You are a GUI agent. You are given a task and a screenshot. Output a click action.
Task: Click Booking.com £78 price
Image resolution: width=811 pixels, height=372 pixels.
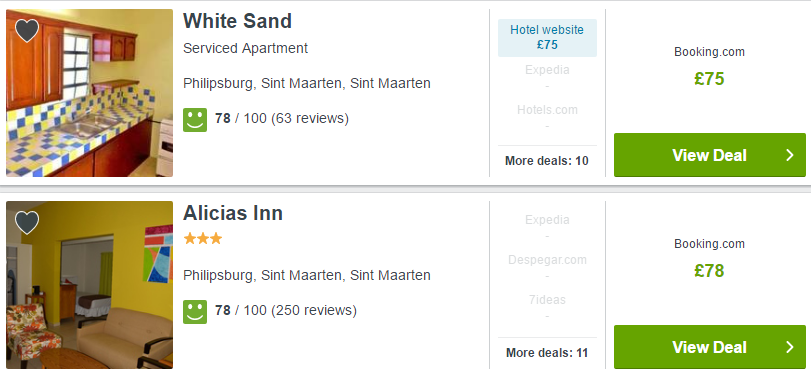[x=709, y=271]
